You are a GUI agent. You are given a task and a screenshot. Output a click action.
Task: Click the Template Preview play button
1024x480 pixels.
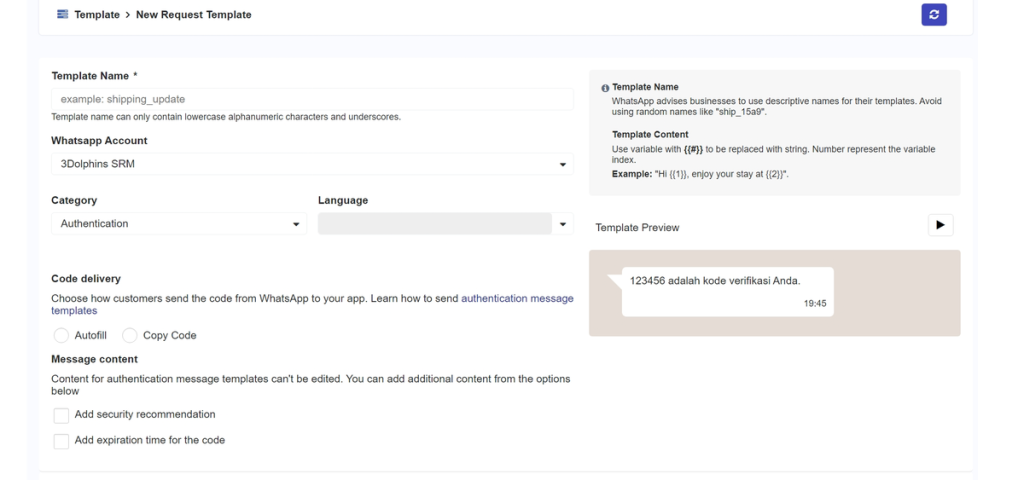[940, 225]
